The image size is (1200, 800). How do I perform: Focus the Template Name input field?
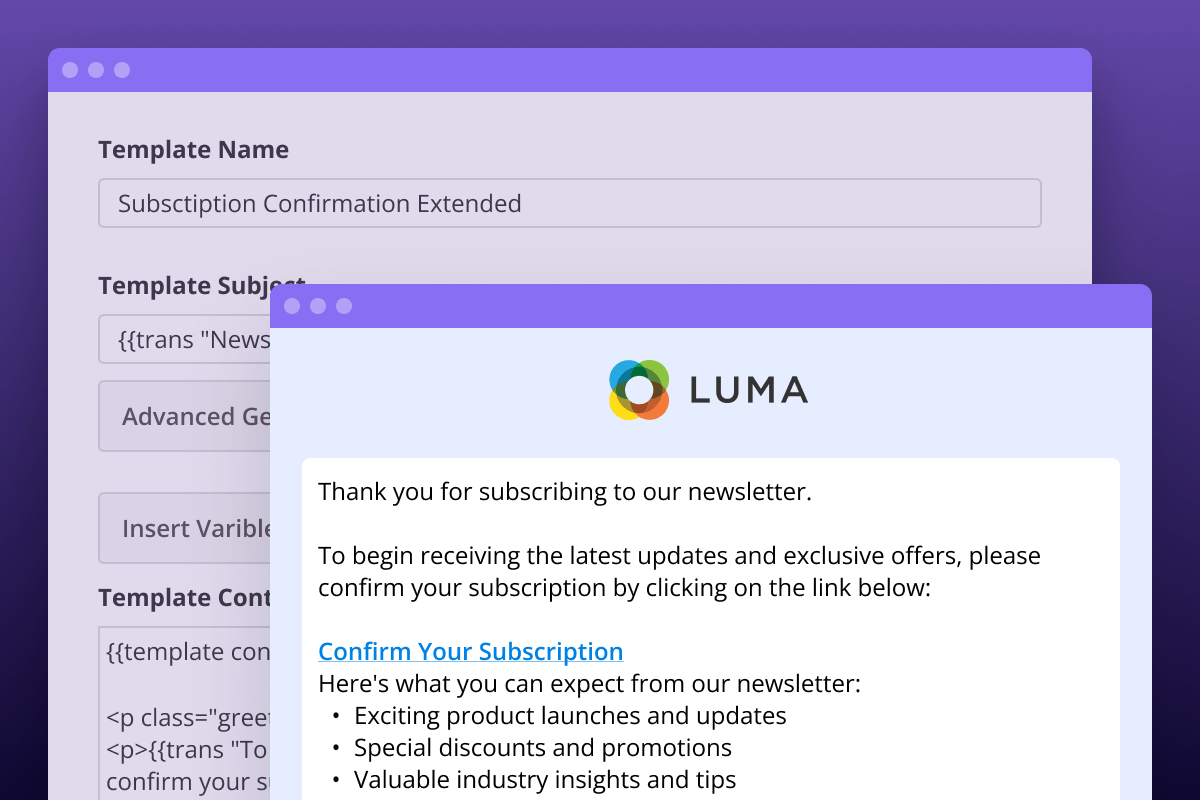click(569, 204)
